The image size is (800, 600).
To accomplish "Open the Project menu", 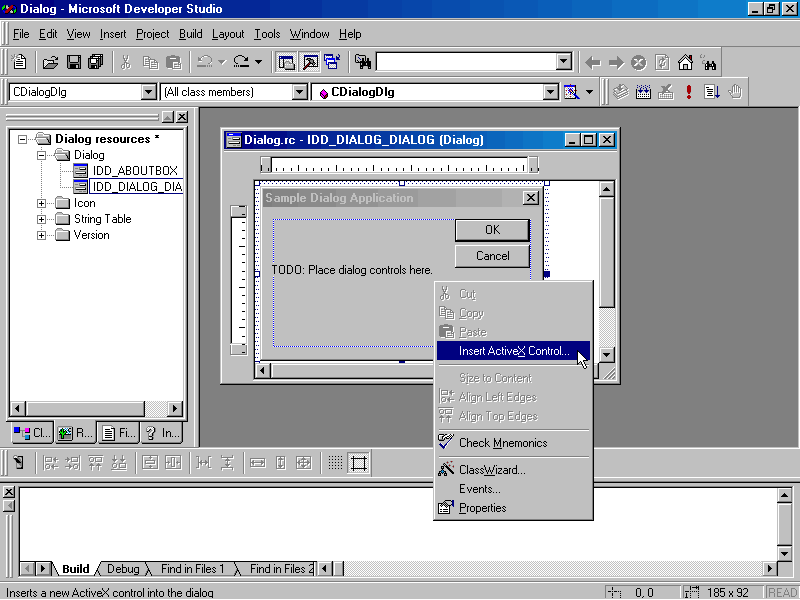I will (x=153, y=34).
